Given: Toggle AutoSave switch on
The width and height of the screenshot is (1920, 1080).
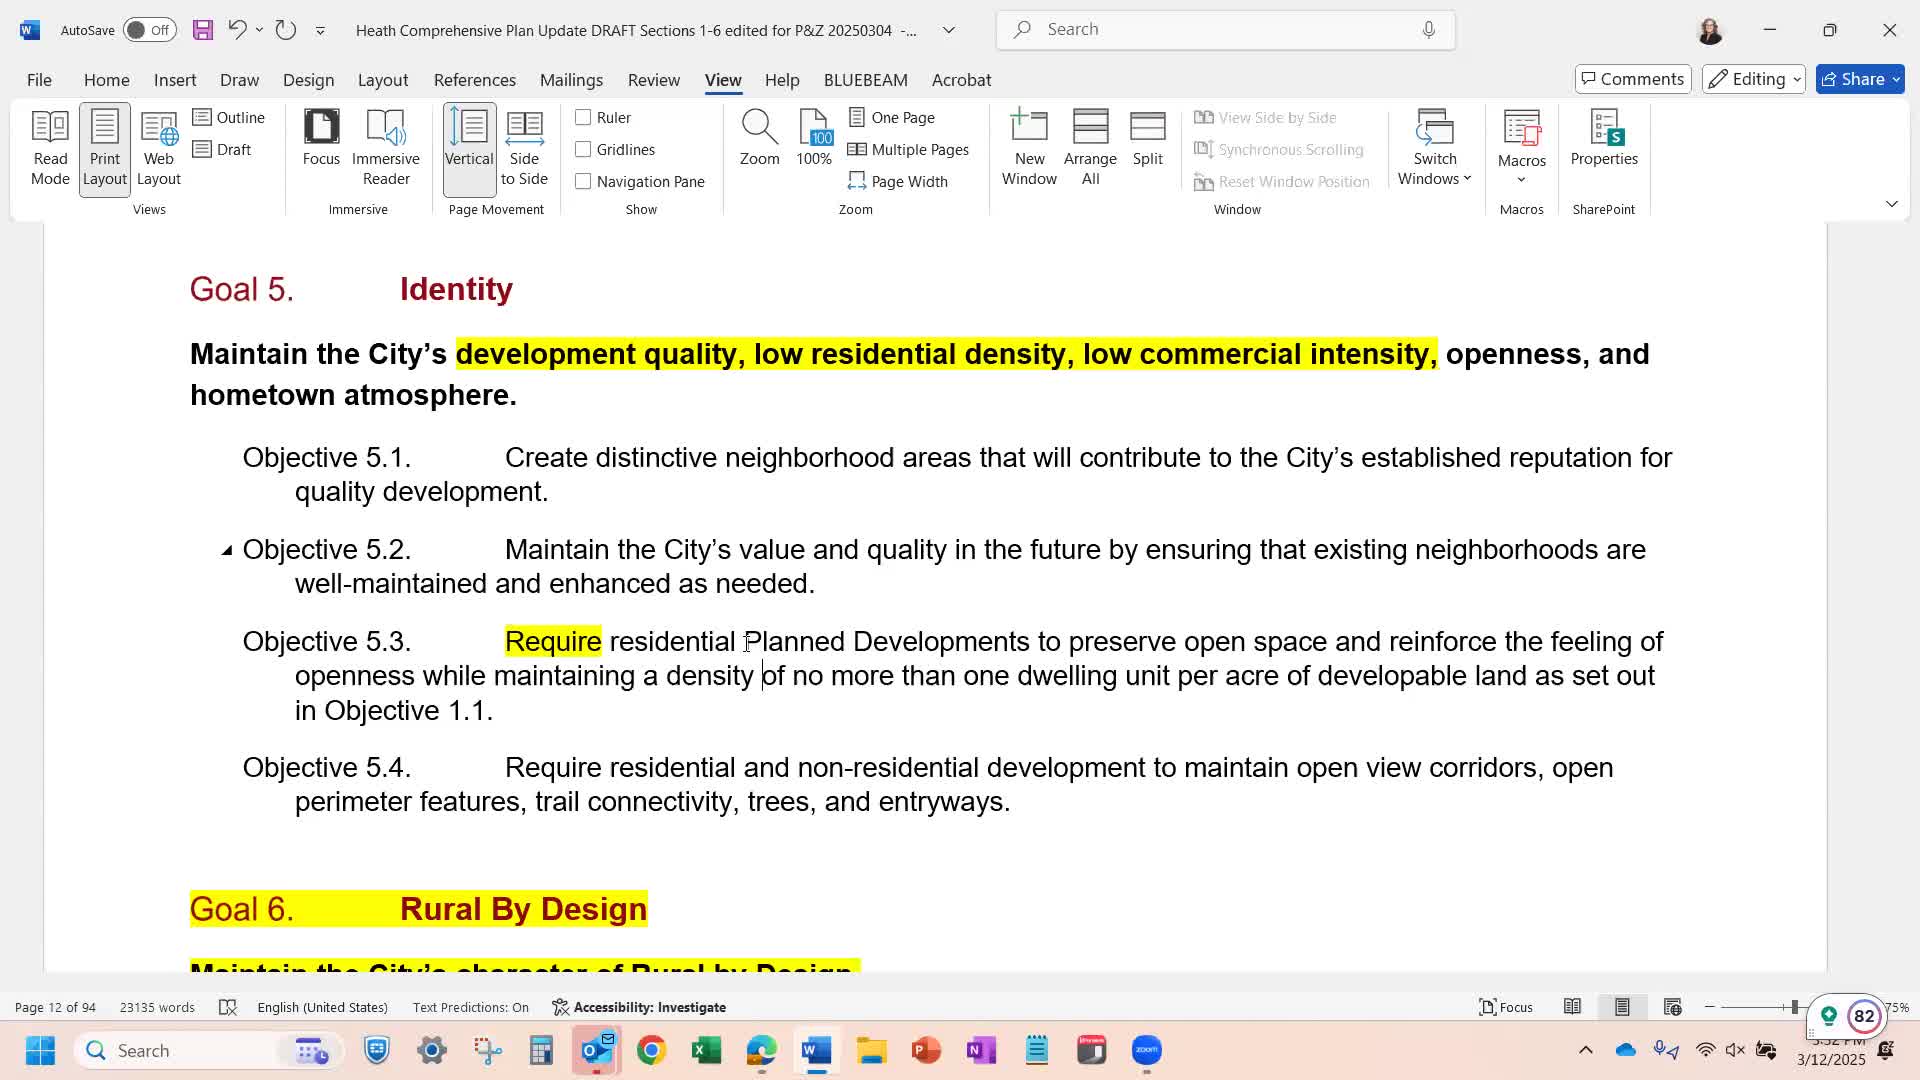Looking at the screenshot, I should (x=149, y=30).
